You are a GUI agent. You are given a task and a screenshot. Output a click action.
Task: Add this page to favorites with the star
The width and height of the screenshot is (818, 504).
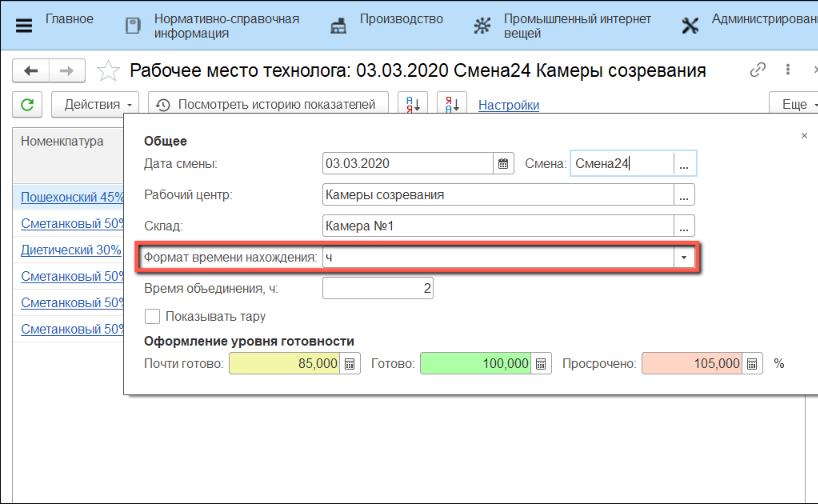110,71
